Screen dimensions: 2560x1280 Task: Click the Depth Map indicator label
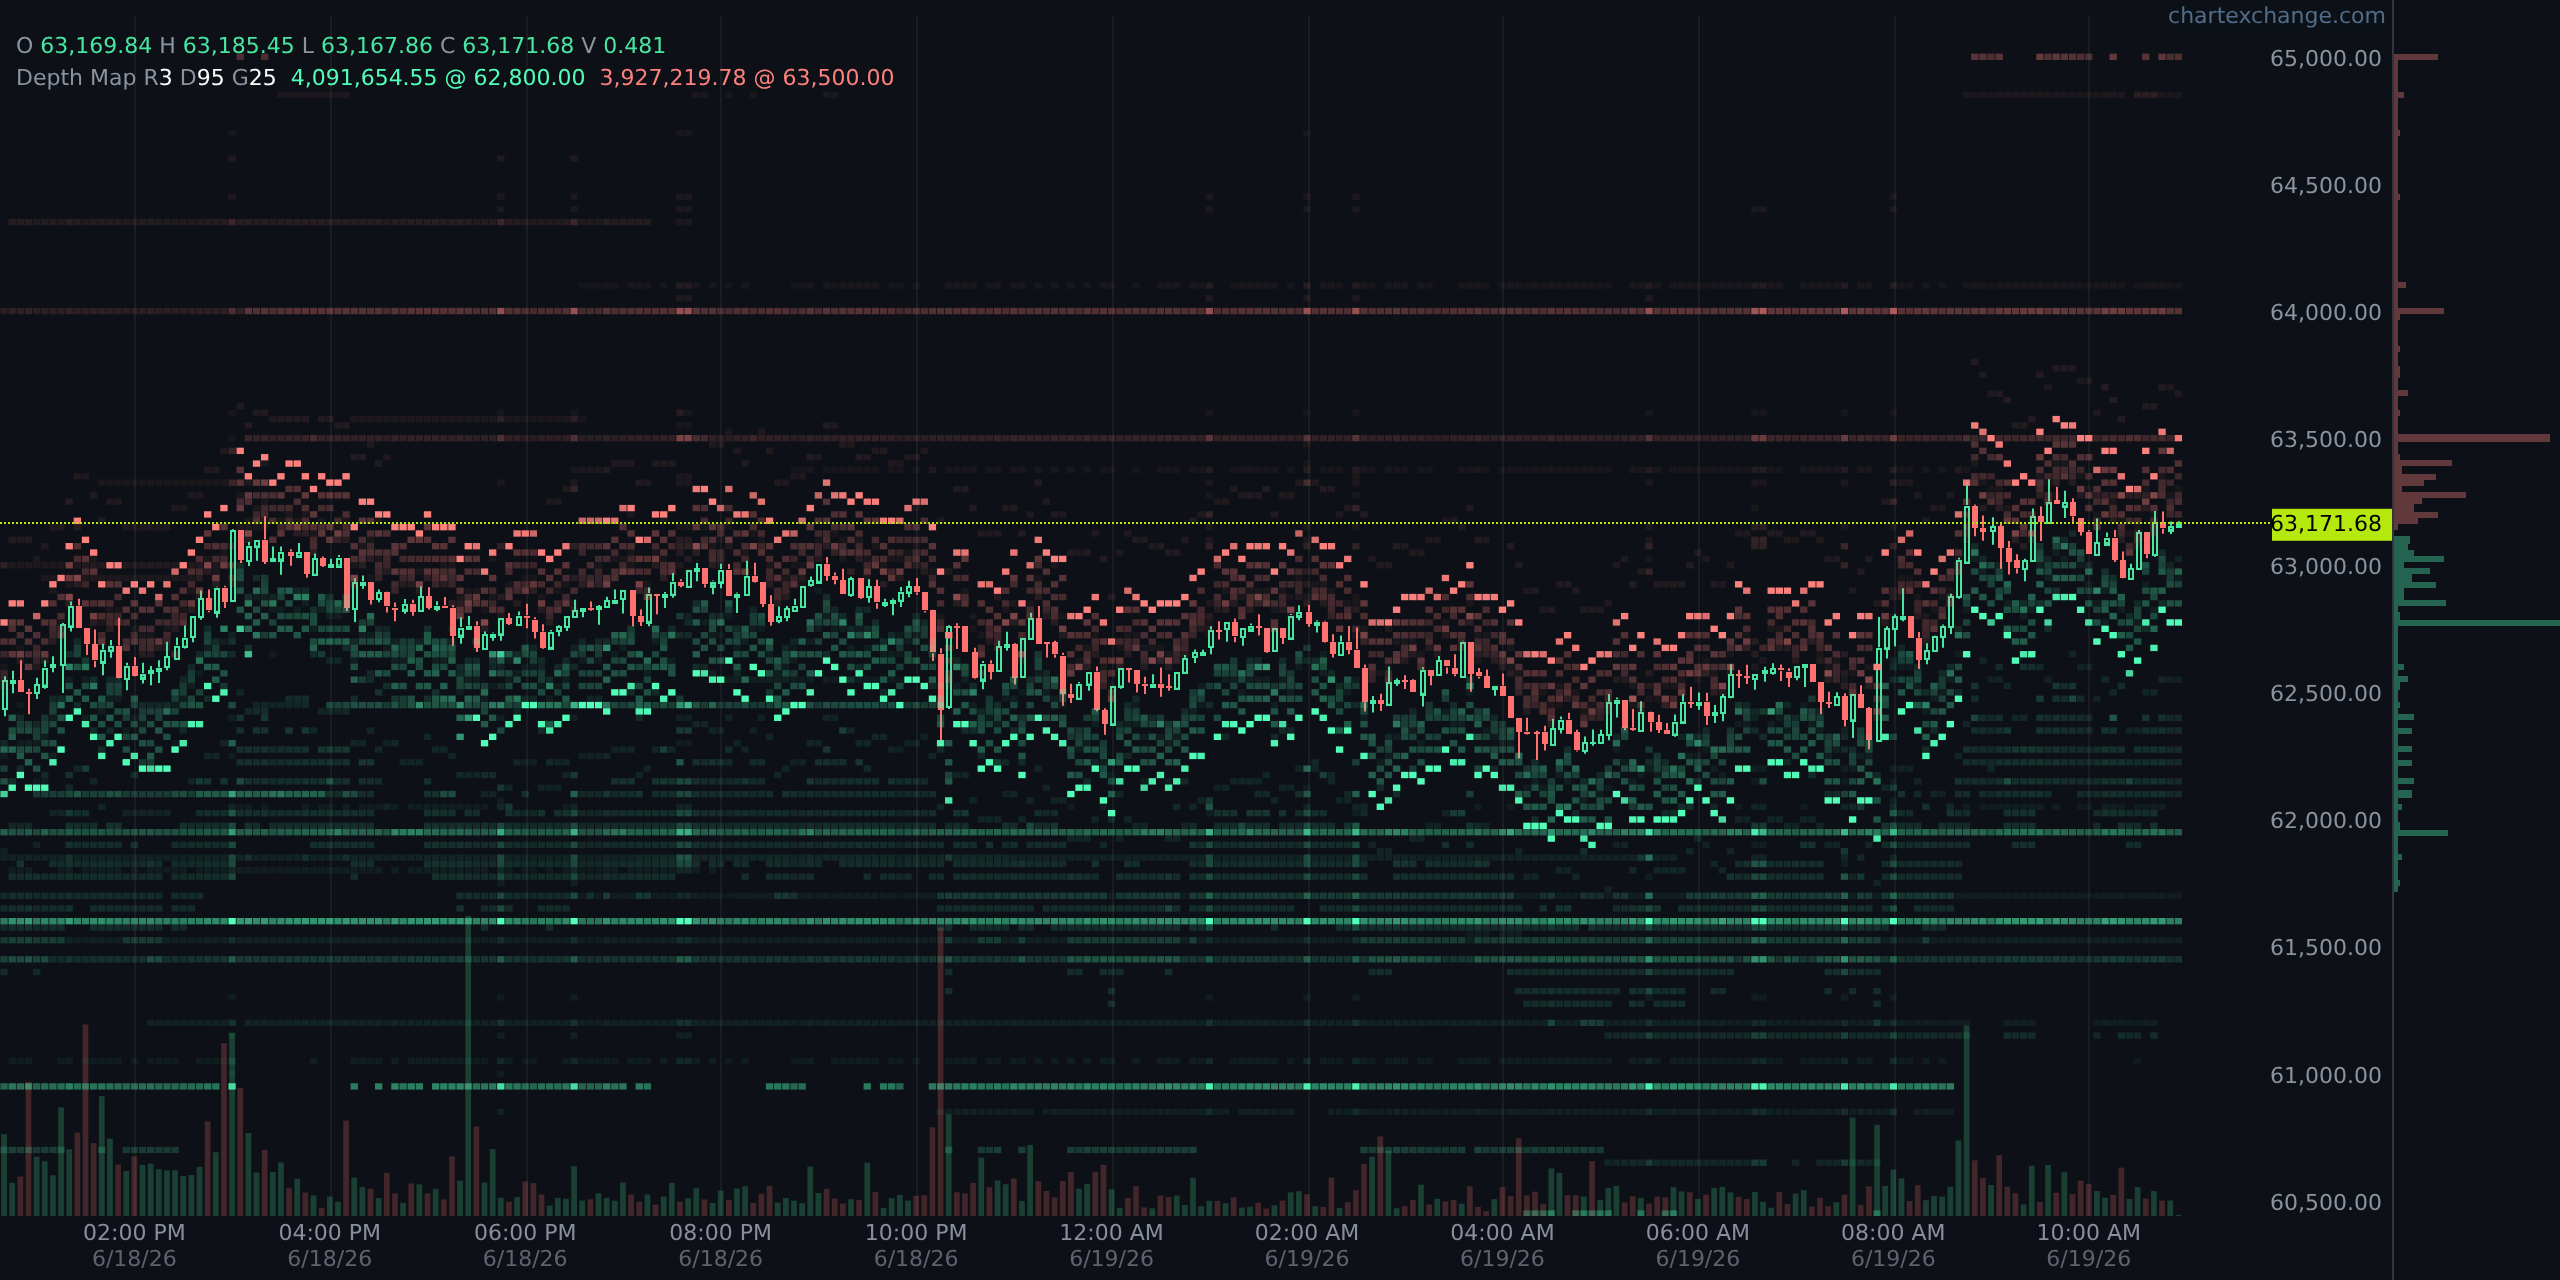tap(76, 78)
